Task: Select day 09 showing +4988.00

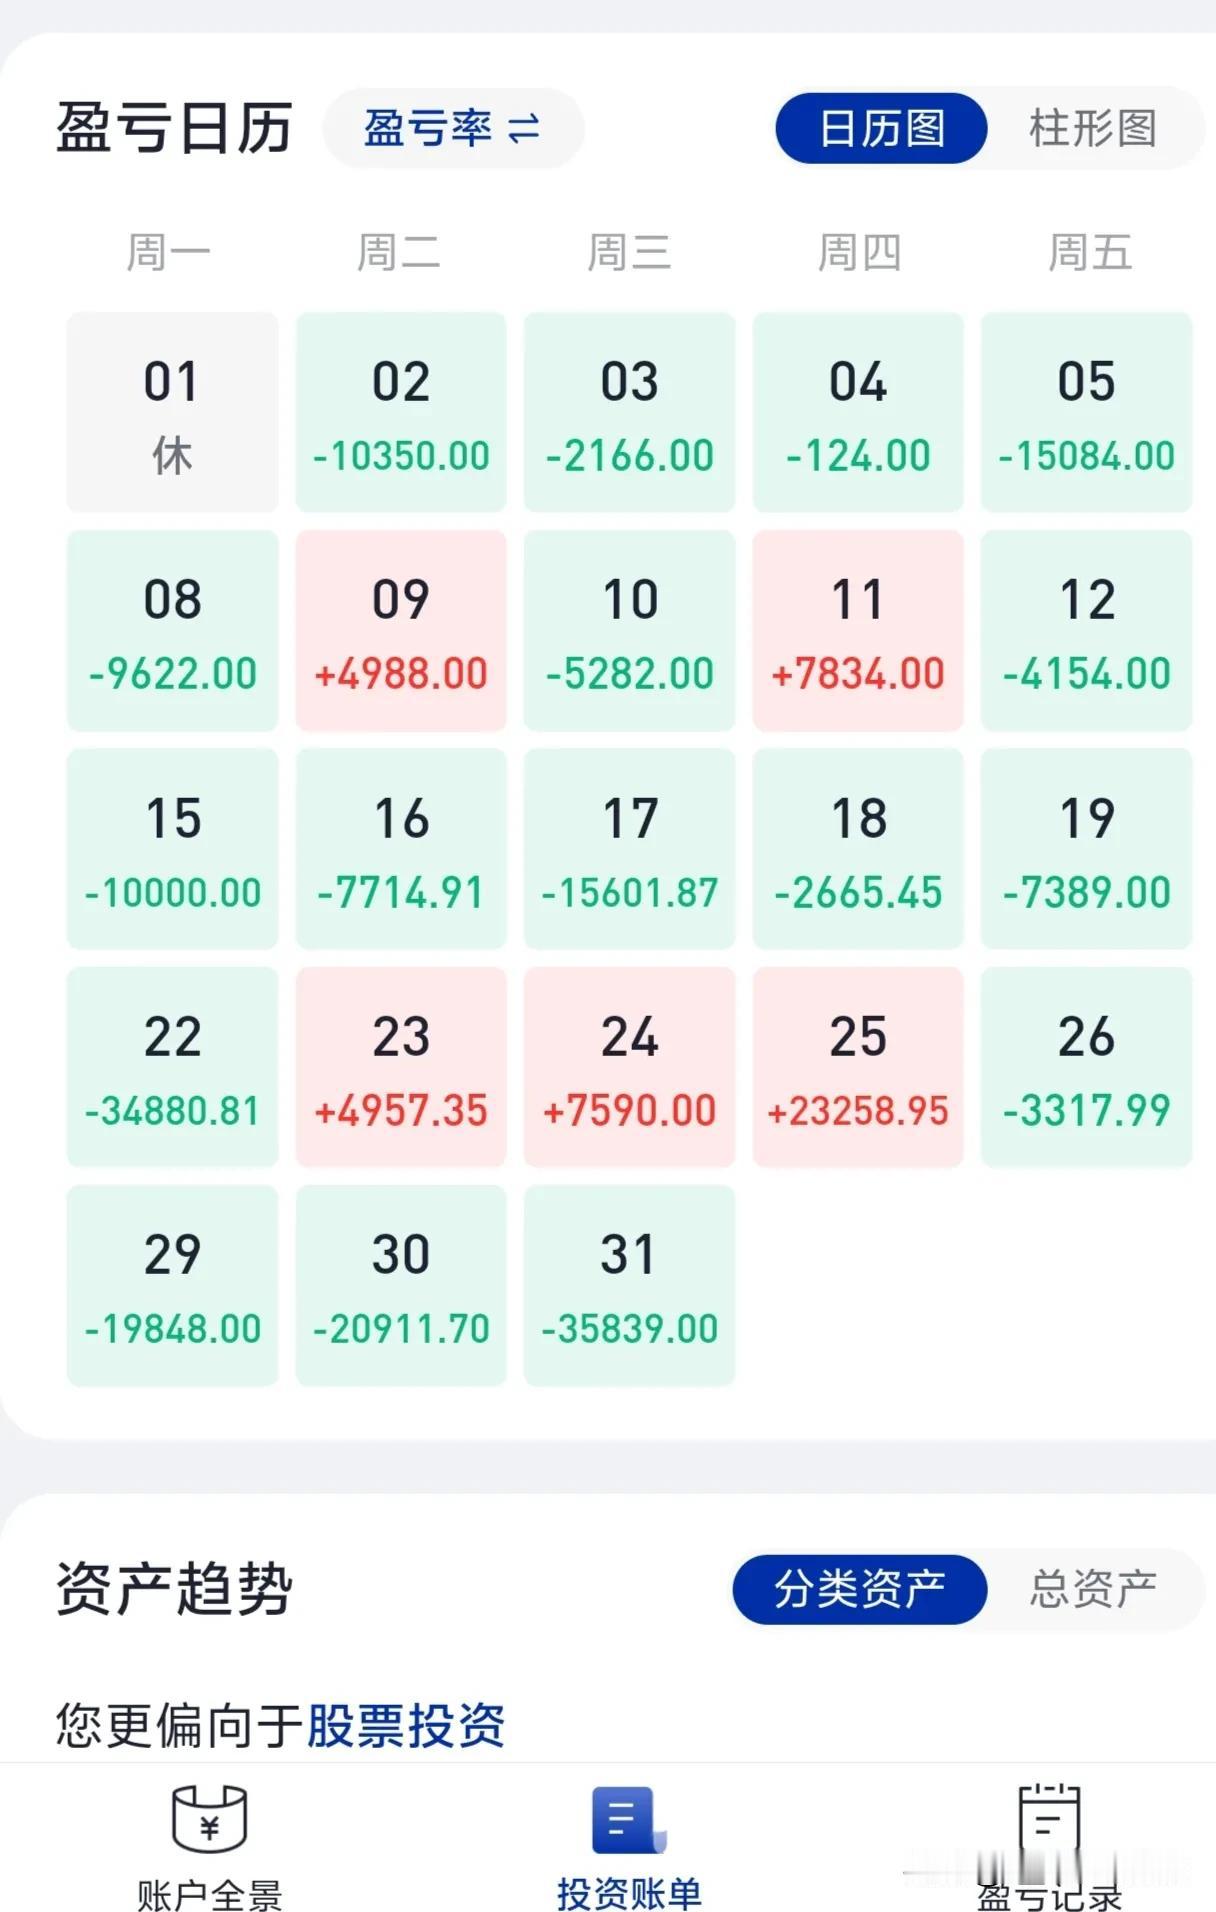Action: (401, 631)
